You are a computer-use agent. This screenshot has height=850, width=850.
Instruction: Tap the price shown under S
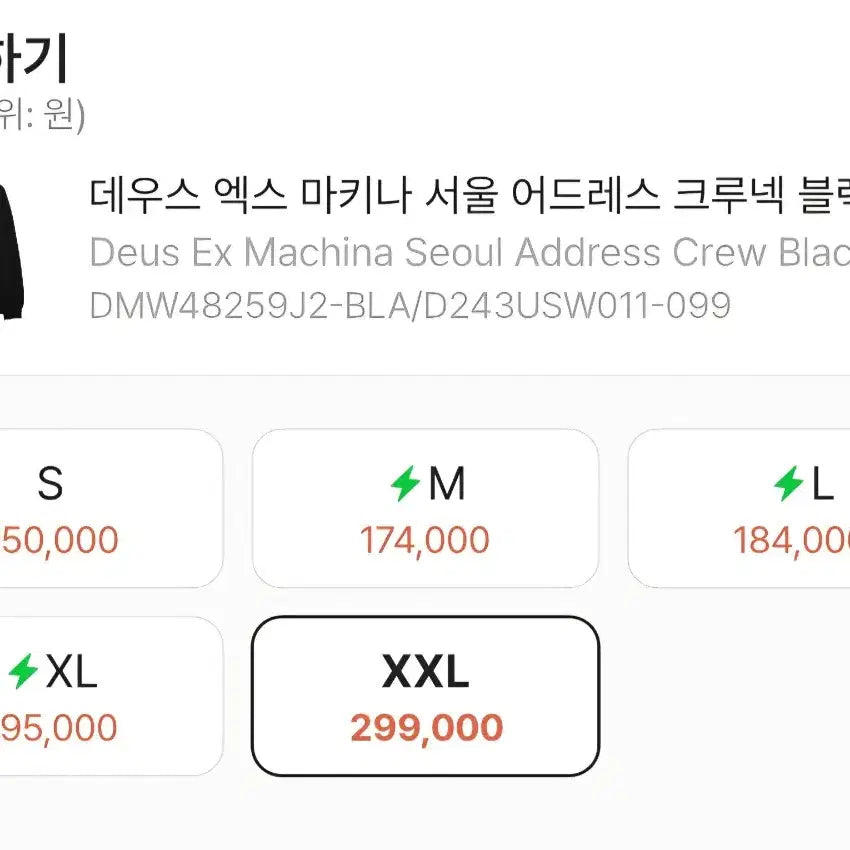click(x=60, y=541)
